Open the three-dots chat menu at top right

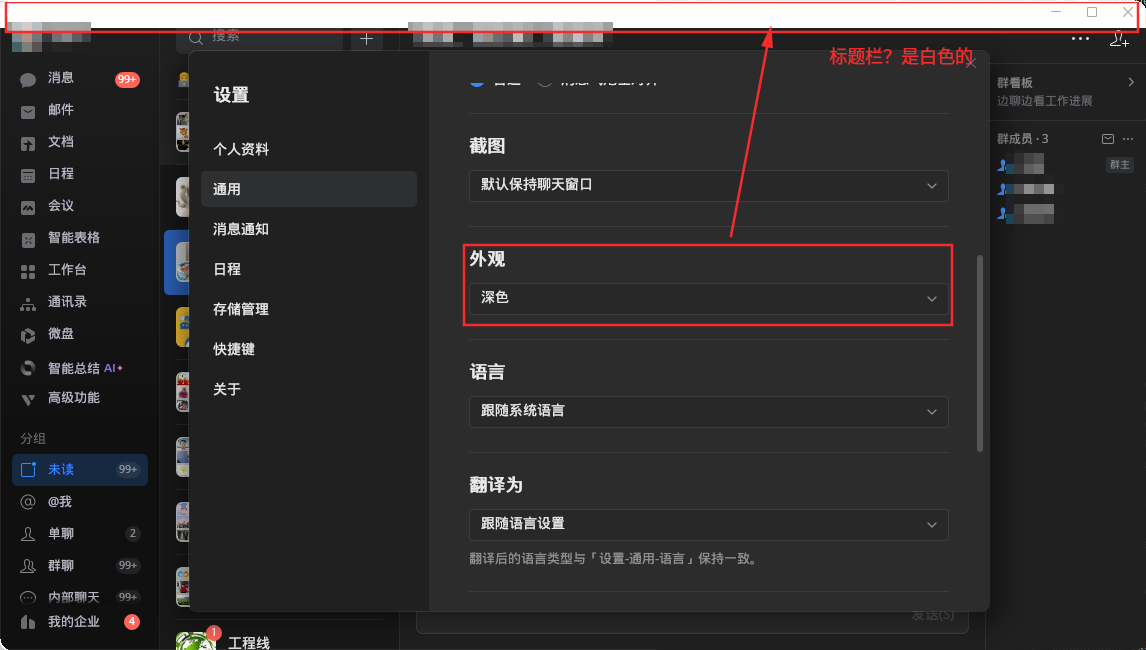coord(1080,39)
